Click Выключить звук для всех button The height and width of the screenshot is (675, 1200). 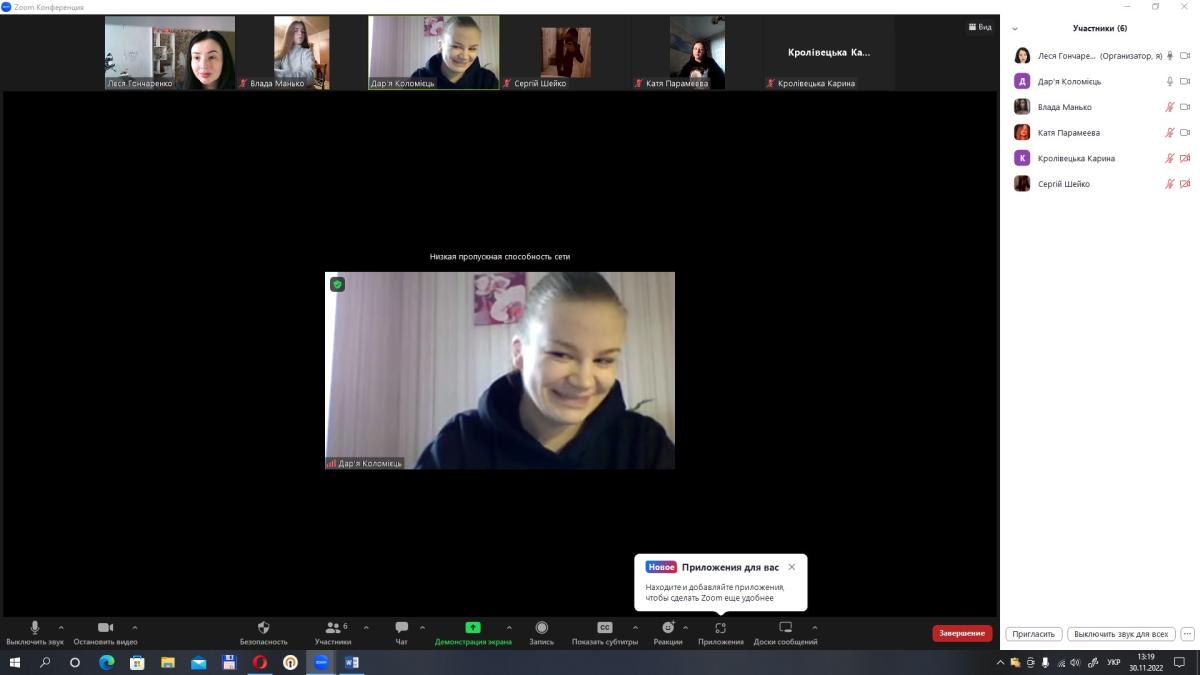1120,634
